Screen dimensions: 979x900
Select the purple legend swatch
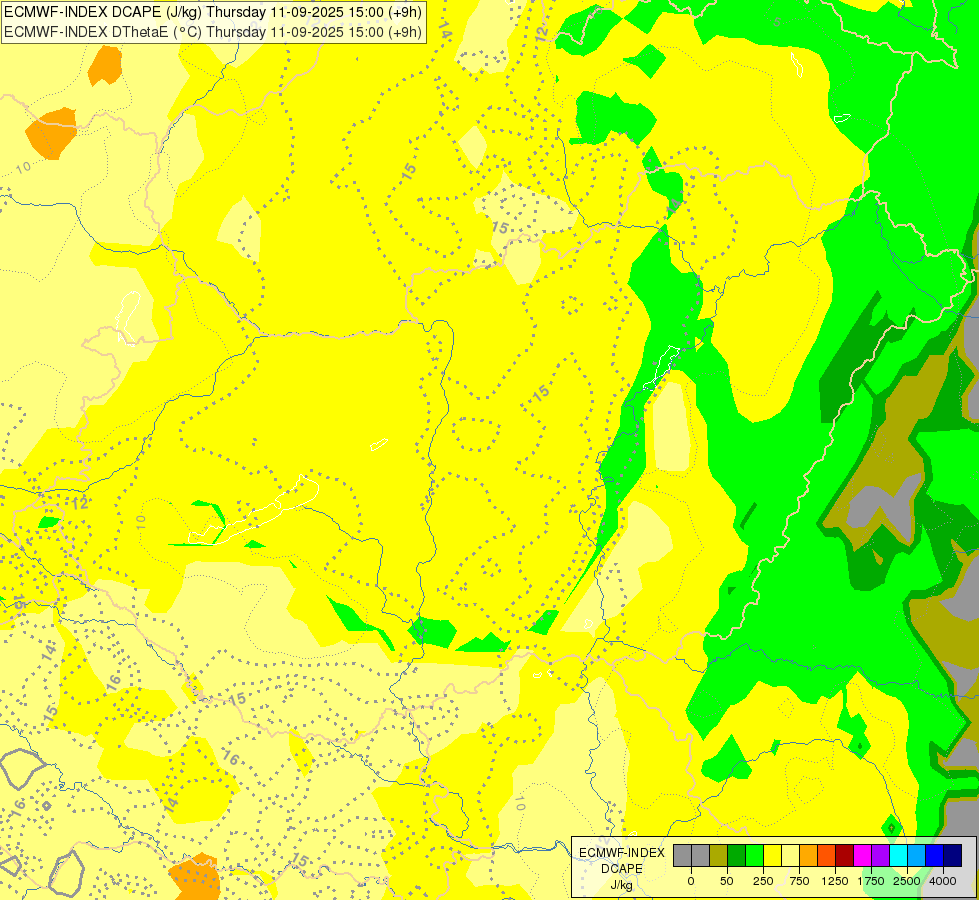(880, 855)
